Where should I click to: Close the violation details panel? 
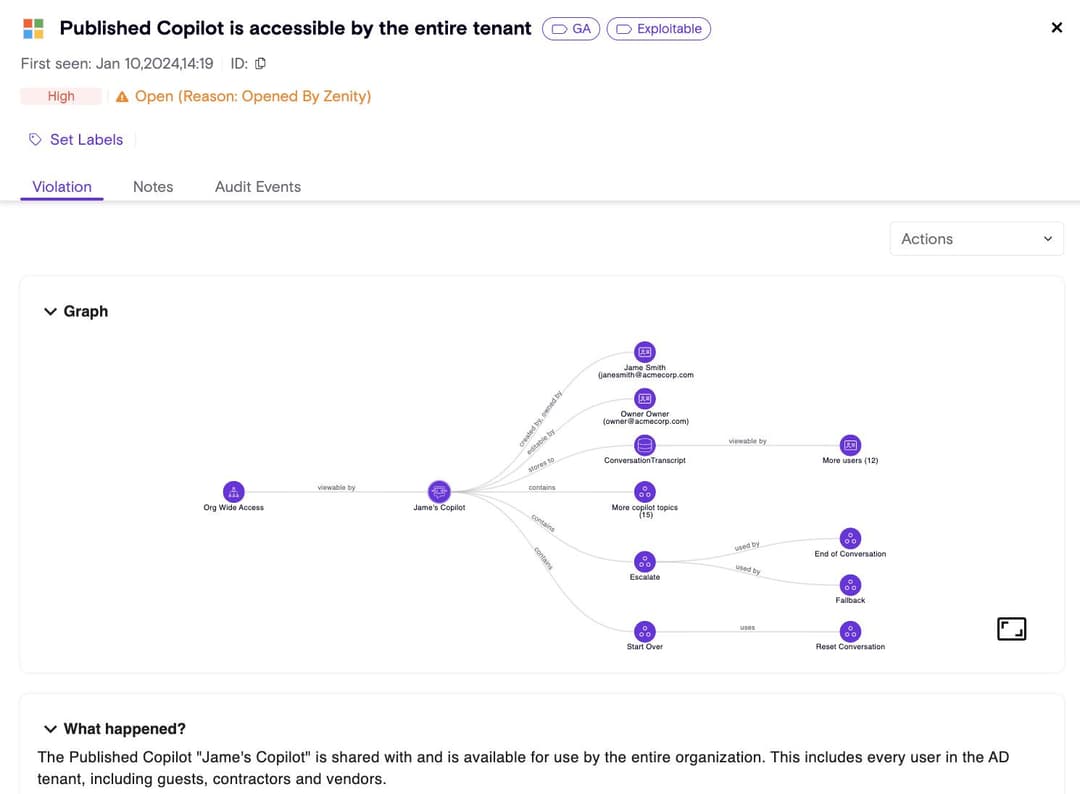pos(1056,28)
